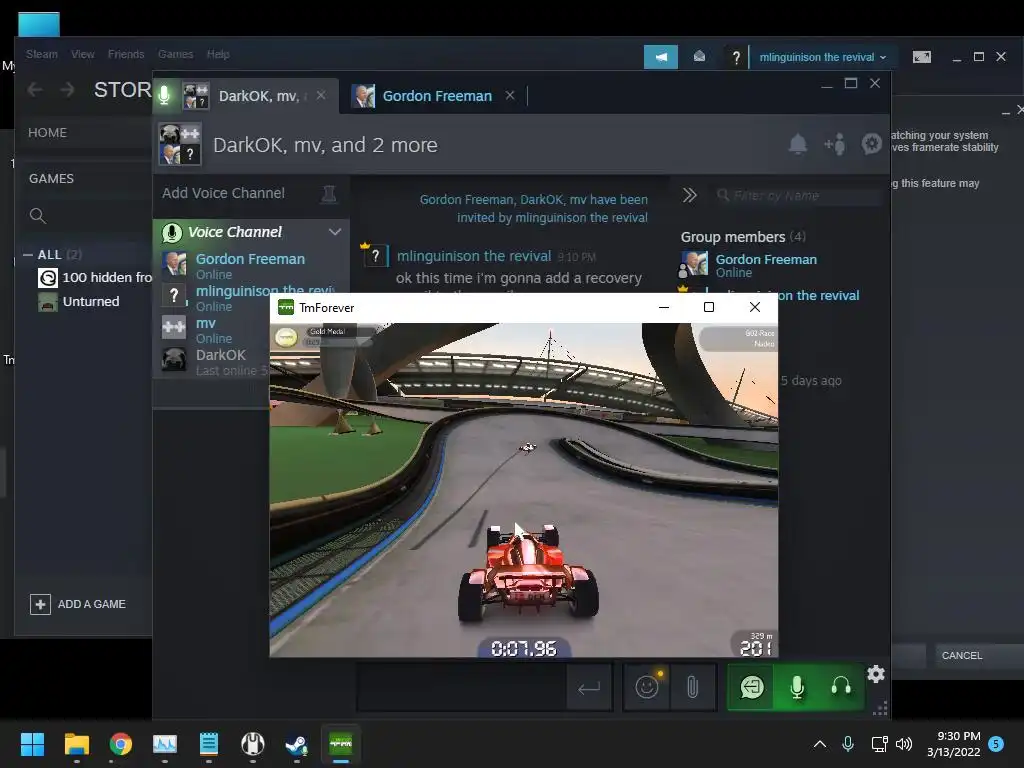Click HOME in the Steam library sidebar
The height and width of the screenshot is (768, 1024).
pyautogui.click(x=48, y=133)
